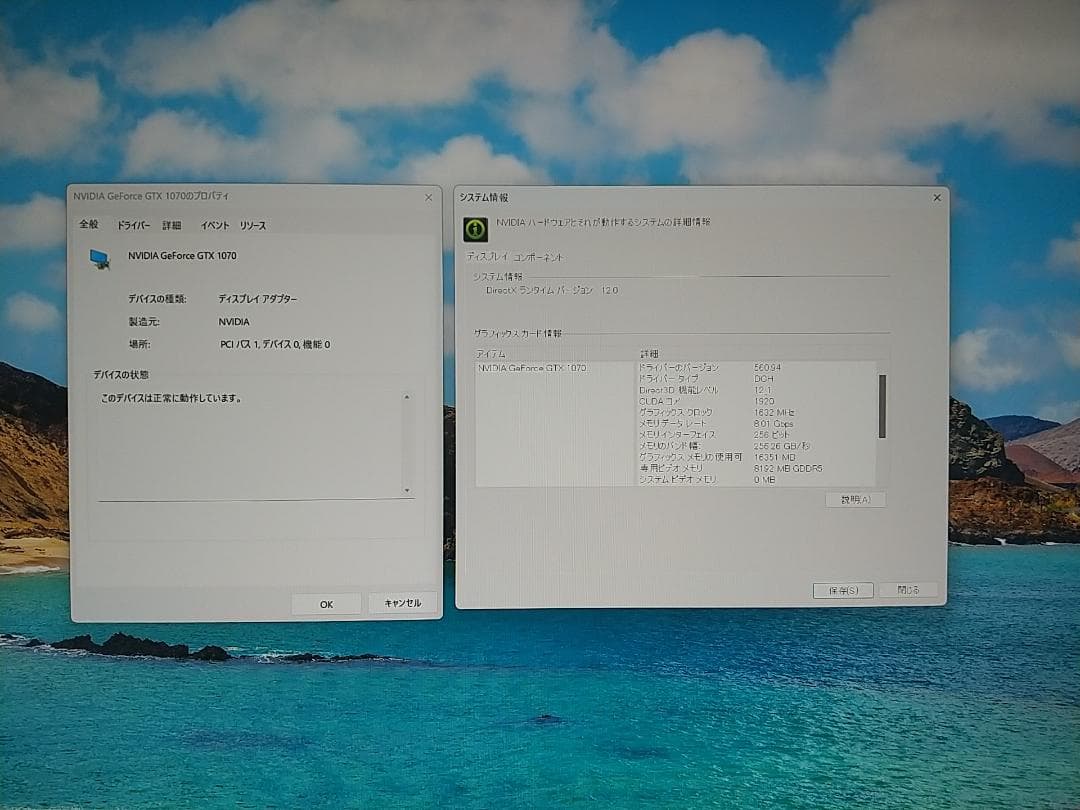Image resolution: width=1080 pixels, height=810 pixels.
Task: Click device status scroll-down arrow
Action: [x=406, y=489]
